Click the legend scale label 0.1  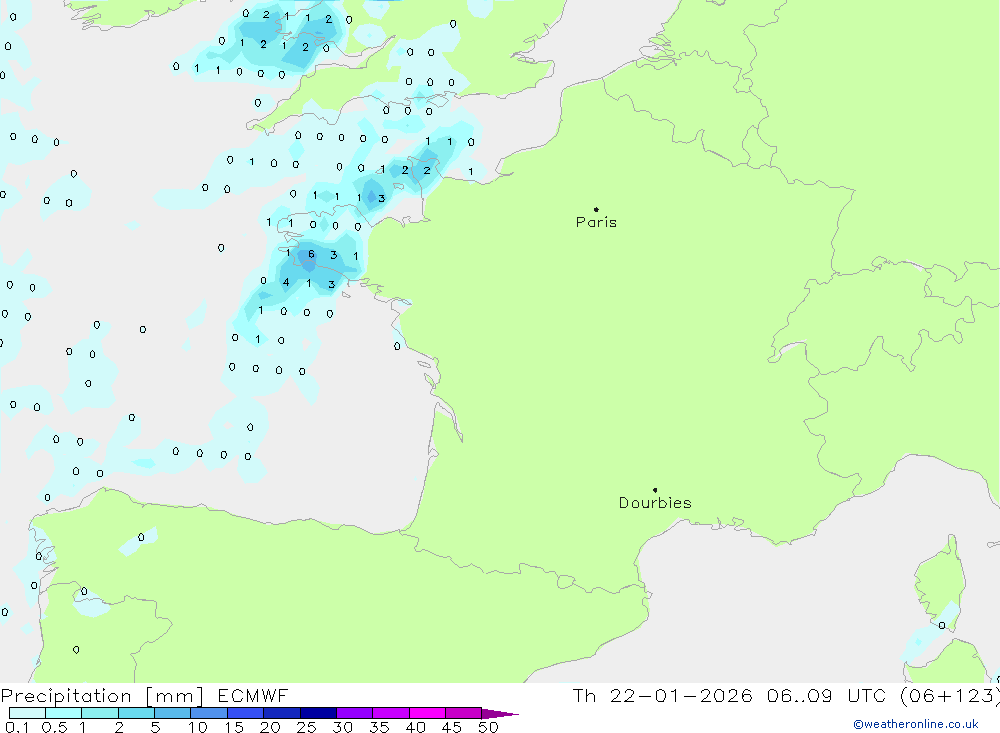[16, 727]
